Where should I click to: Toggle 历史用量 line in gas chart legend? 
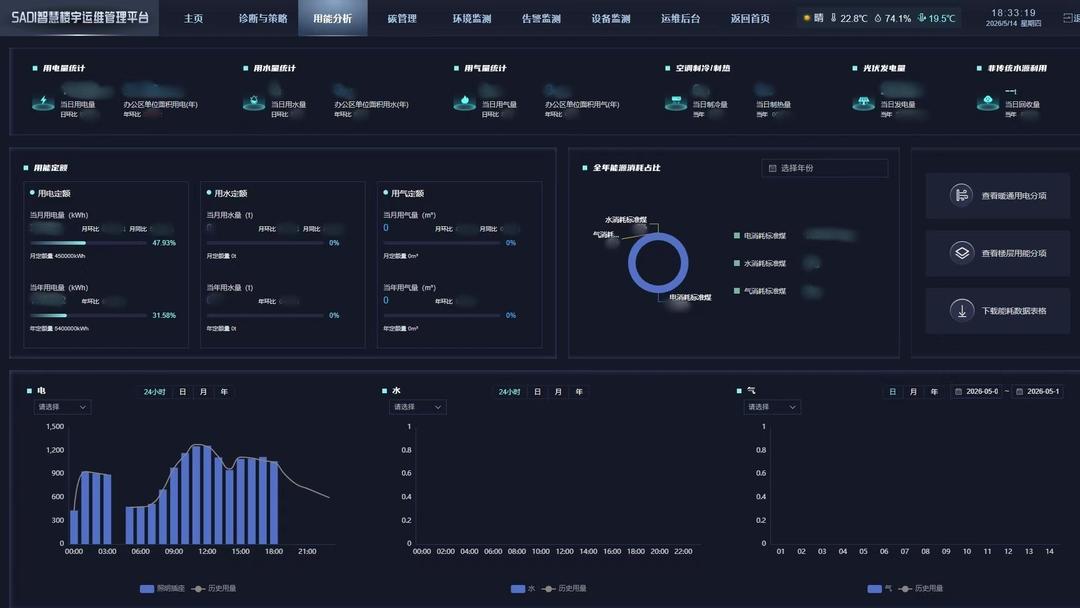point(921,589)
